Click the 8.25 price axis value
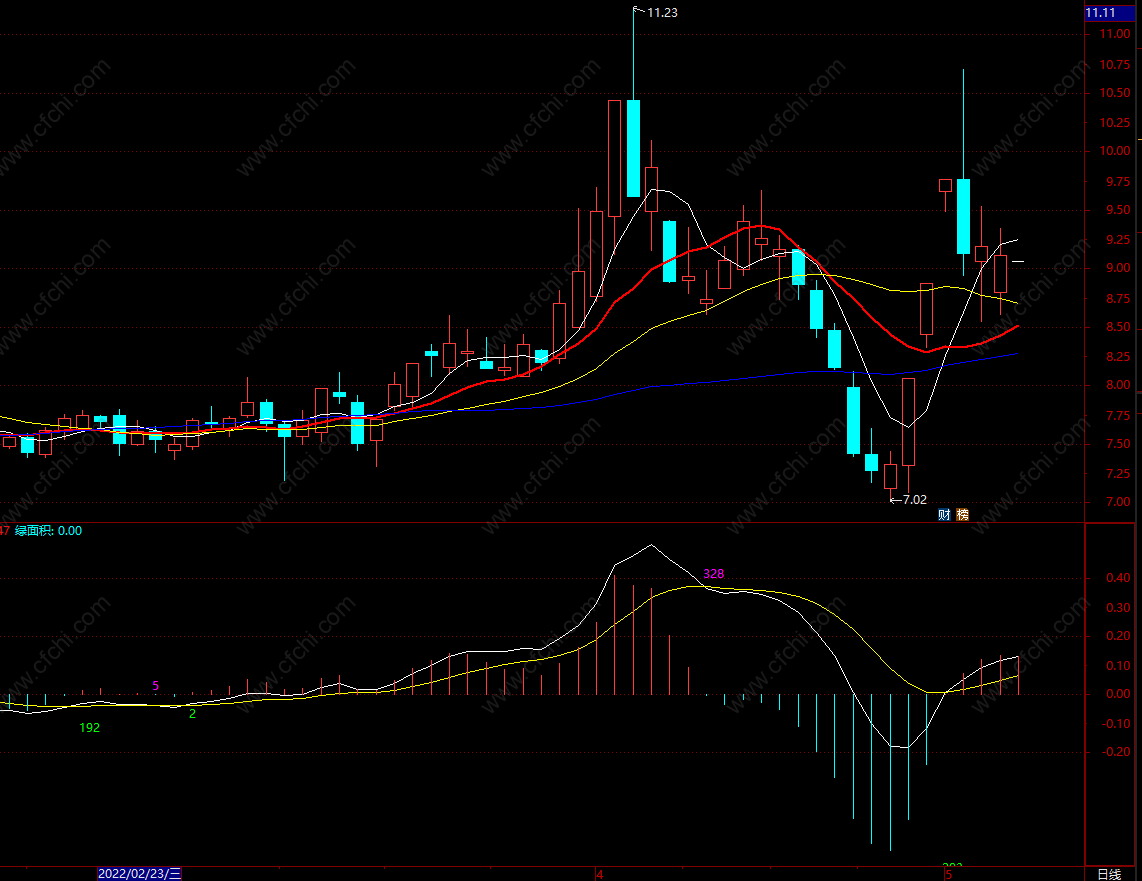The width and height of the screenshot is (1142, 881). click(1118, 357)
